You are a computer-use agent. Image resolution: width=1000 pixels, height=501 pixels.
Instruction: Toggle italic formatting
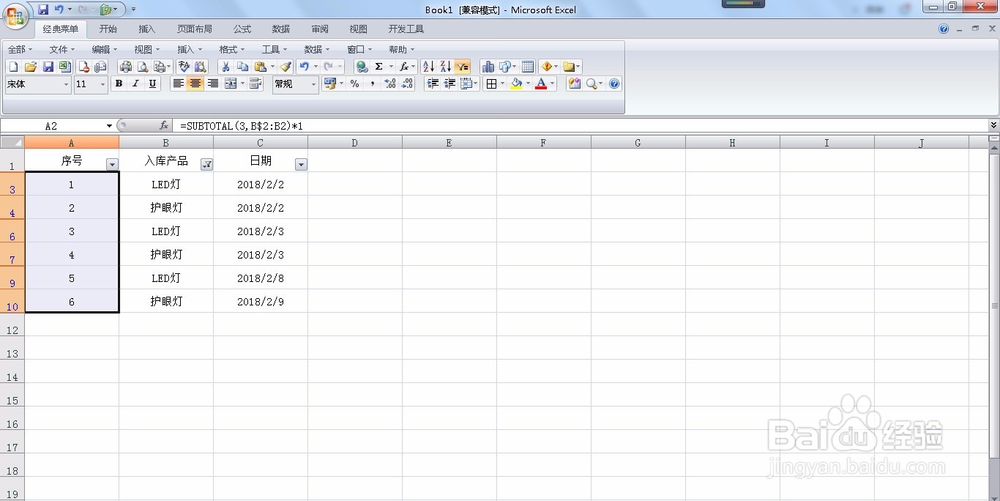[x=135, y=84]
